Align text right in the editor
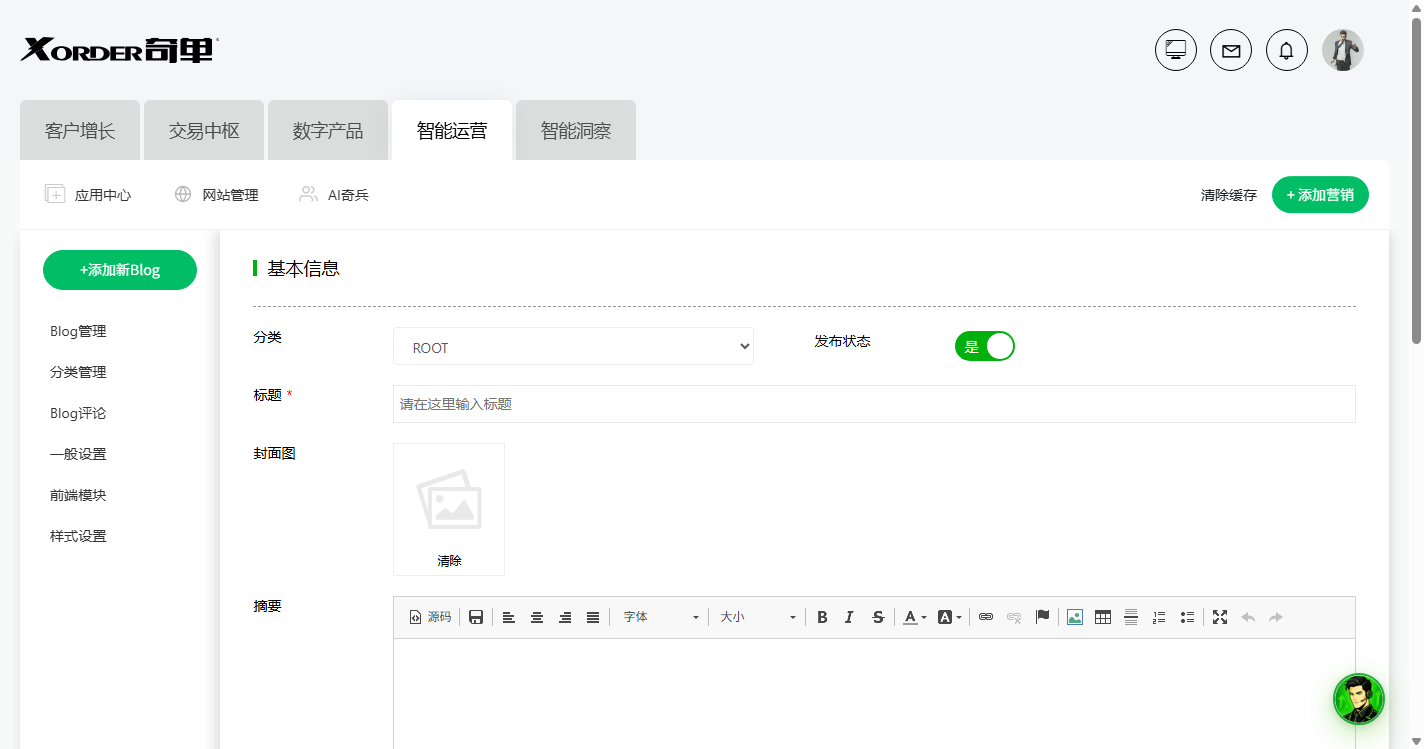Image resolution: width=1424 pixels, height=749 pixels. (x=565, y=617)
